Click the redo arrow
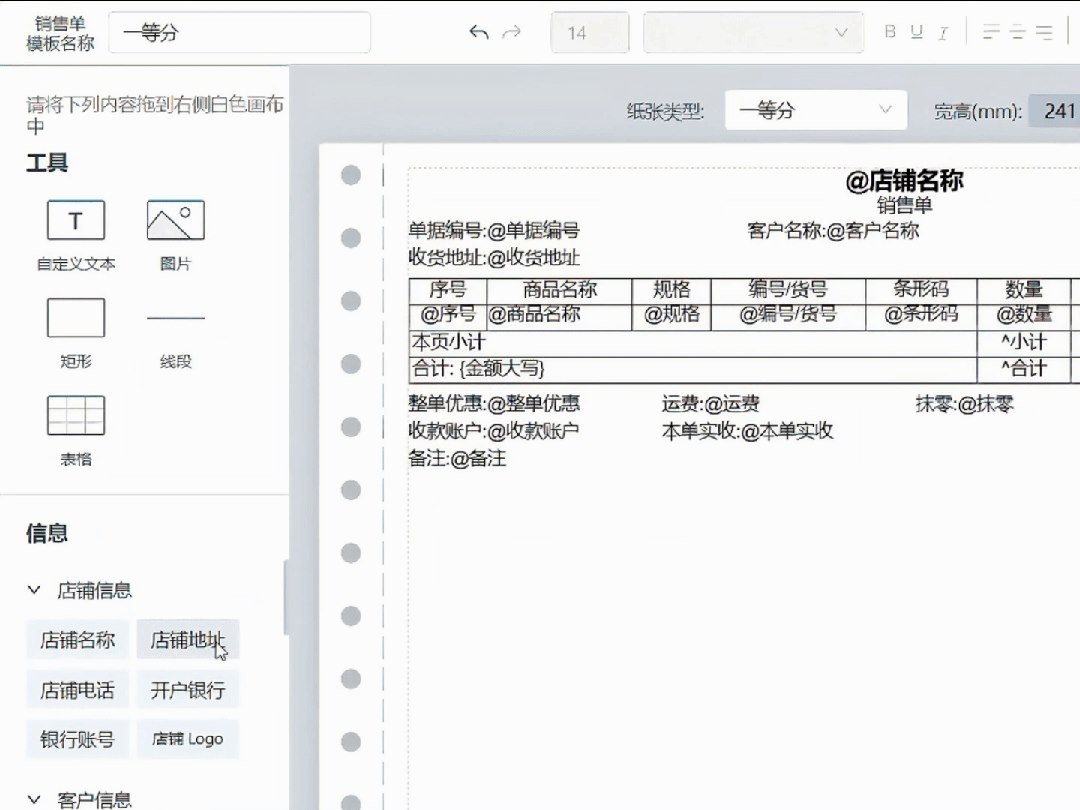Image resolution: width=1080 pixels, height=810 pixels. [x=511, y=32]
